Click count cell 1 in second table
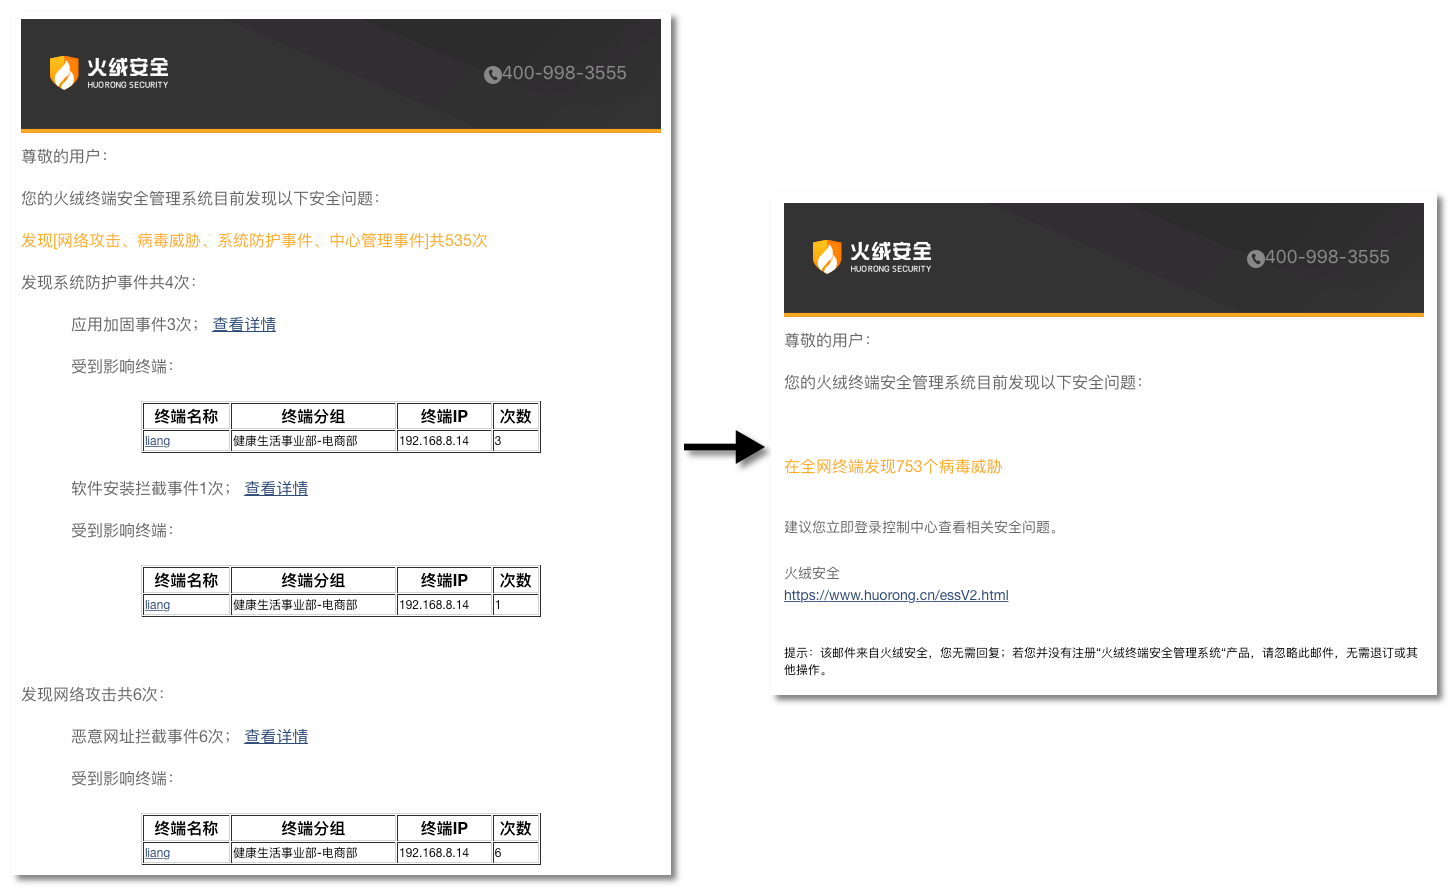Image resolution: width=1450 pixels, height=888 pixels. click(516, 605)
